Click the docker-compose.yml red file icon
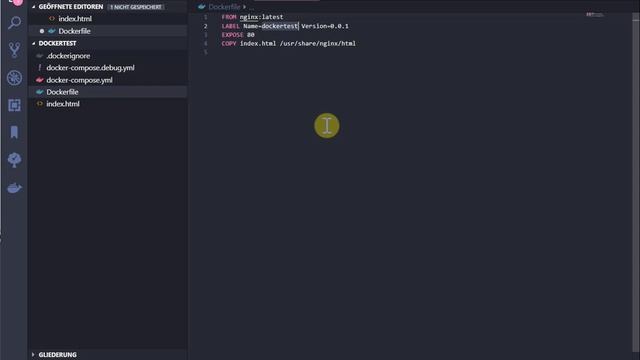Screen dimensions: 640x360 [40, 80]
